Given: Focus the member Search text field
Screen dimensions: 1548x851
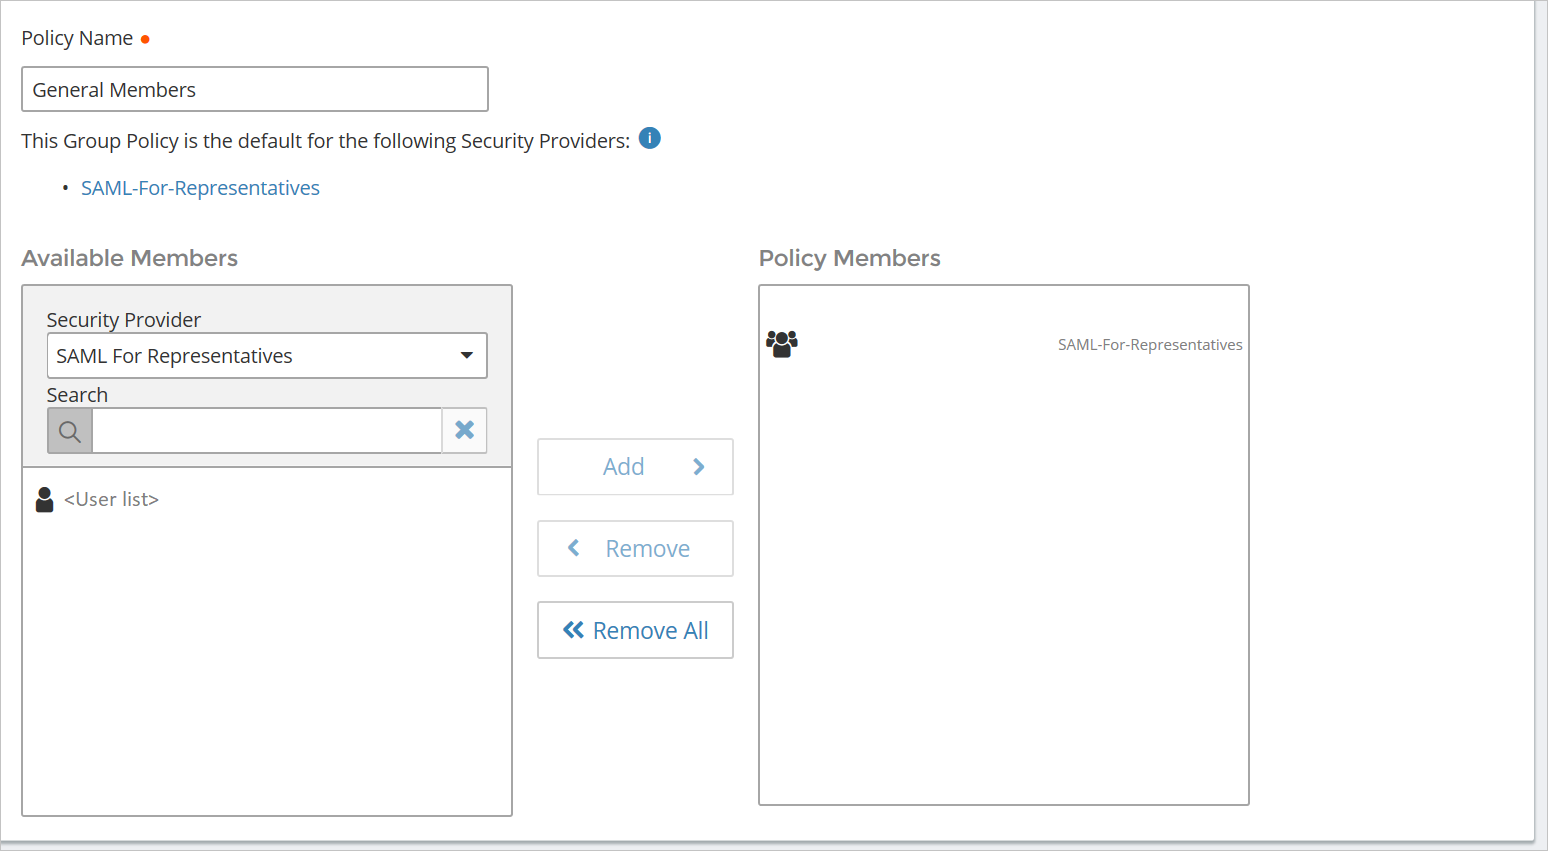Looking at the screenshot, I should (x=267, y=431).
